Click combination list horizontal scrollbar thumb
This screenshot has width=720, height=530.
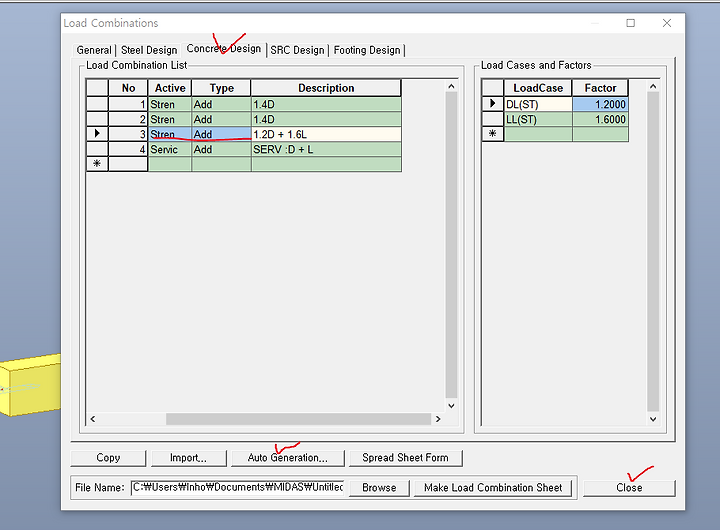pyautogui.click(x=298, y=419)
